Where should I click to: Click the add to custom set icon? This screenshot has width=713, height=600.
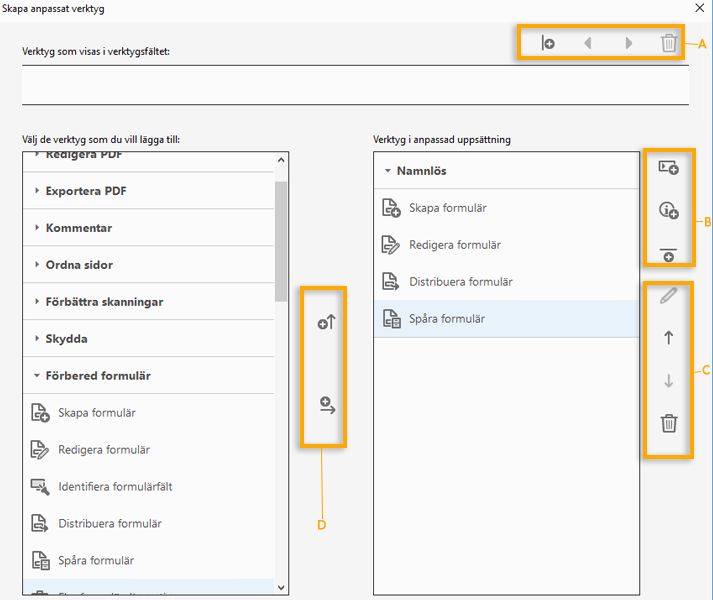coord(325,405)
